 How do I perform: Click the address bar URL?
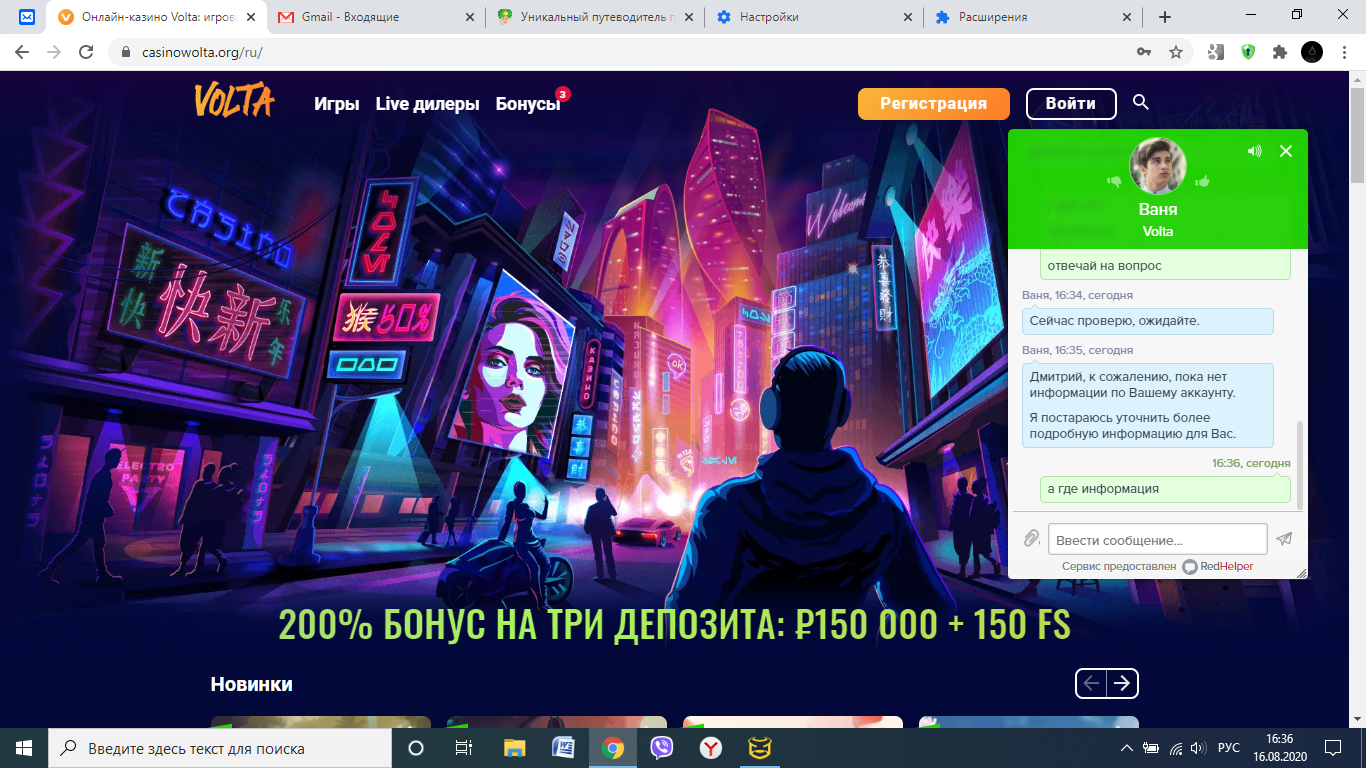click(x=202, y=52)
